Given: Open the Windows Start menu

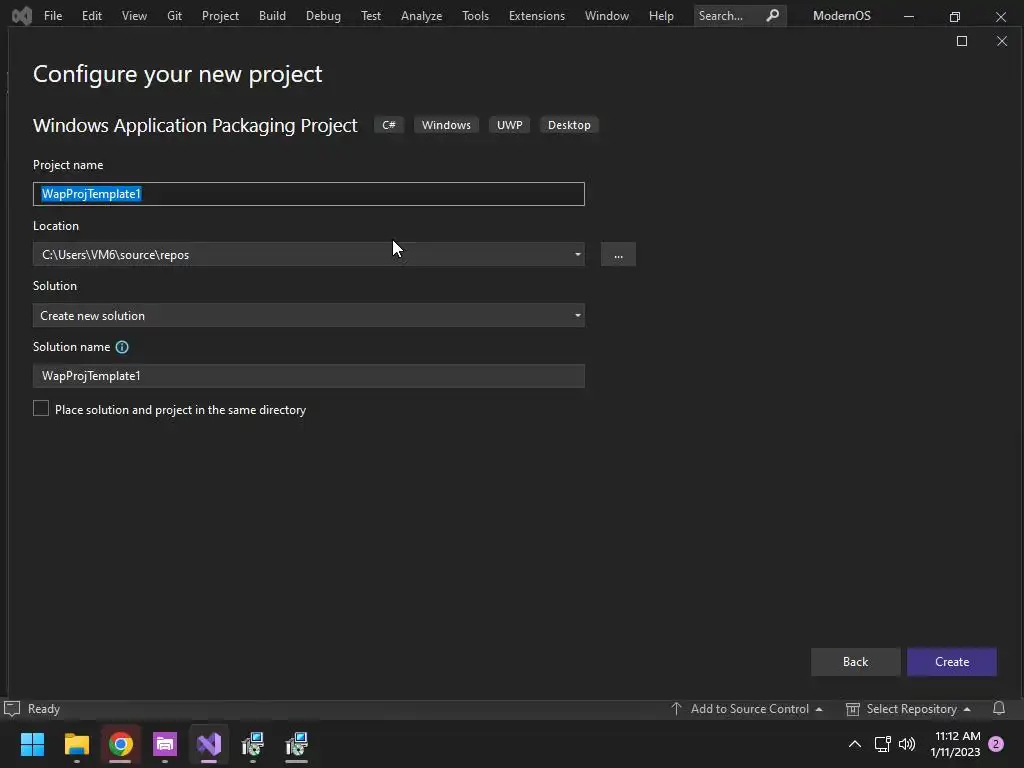Looking at the screenshot, I should [32, 744].
